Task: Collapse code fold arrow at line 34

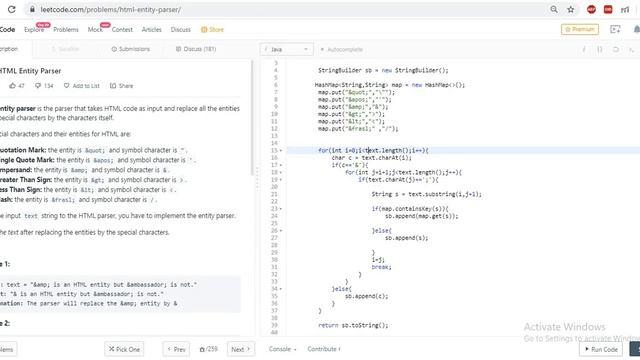Action: tap(281, 289)
